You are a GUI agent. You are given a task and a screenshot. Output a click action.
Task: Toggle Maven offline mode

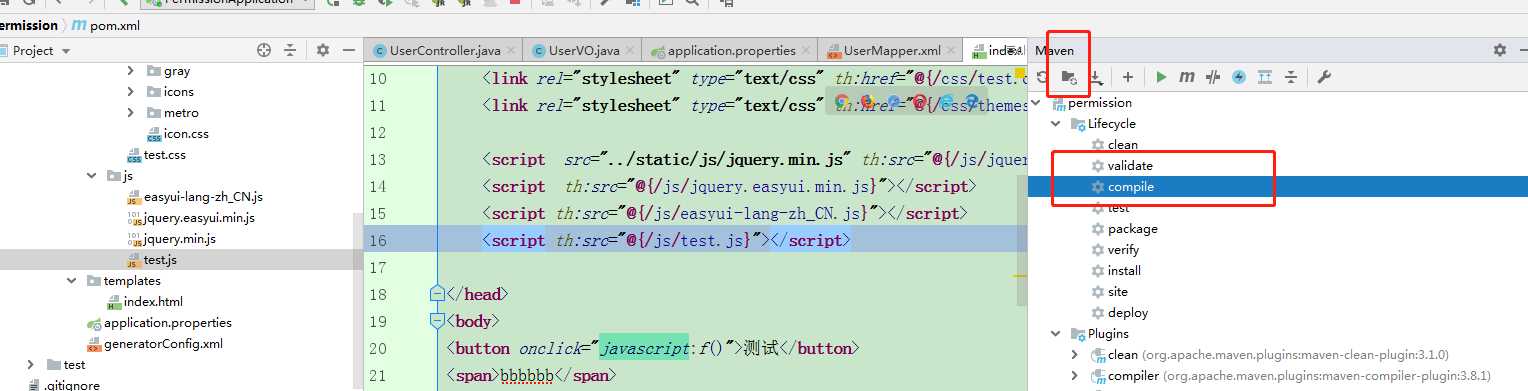coord(1213,77)
